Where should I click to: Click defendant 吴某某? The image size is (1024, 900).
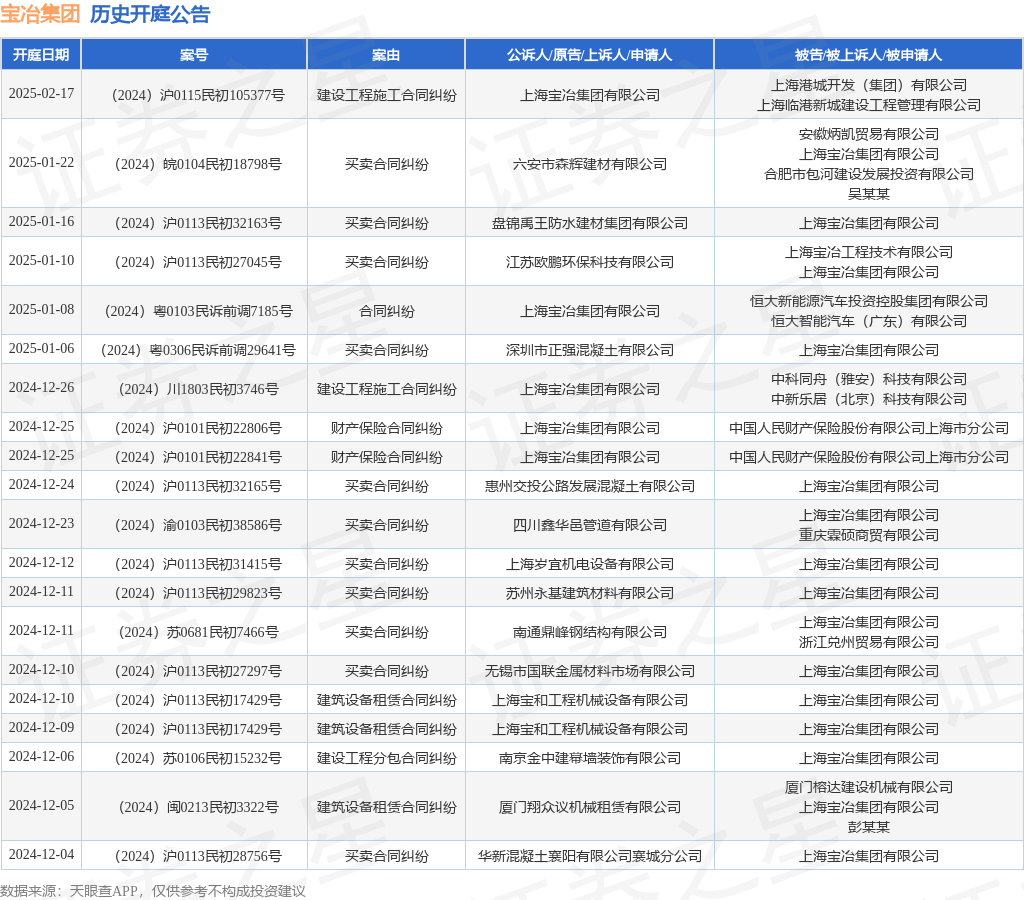869,194
